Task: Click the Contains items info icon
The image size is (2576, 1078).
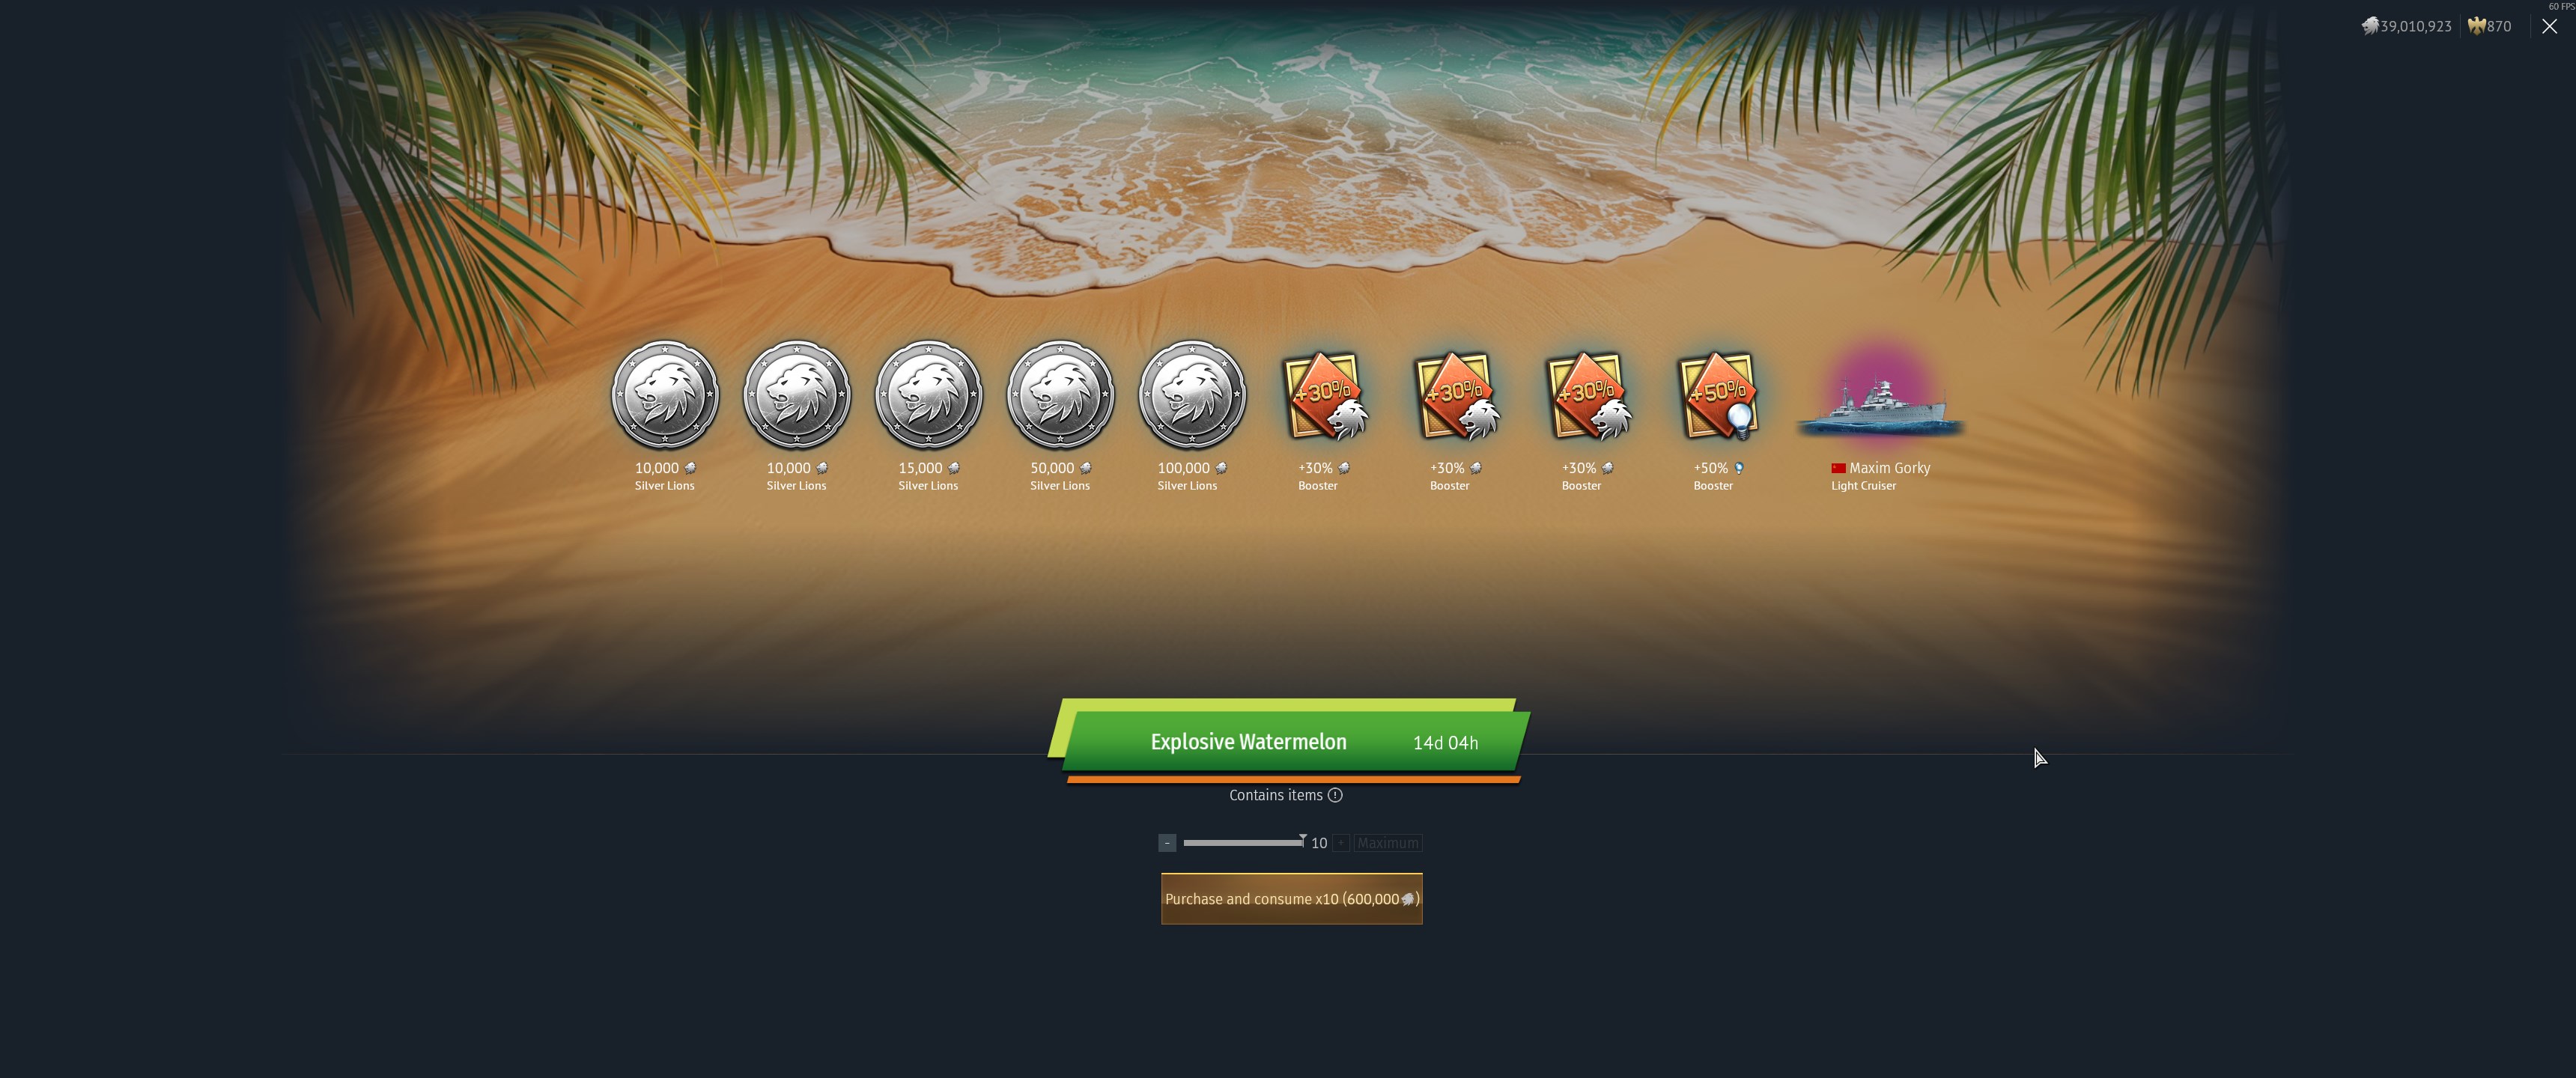Action: click(1335, 795)
